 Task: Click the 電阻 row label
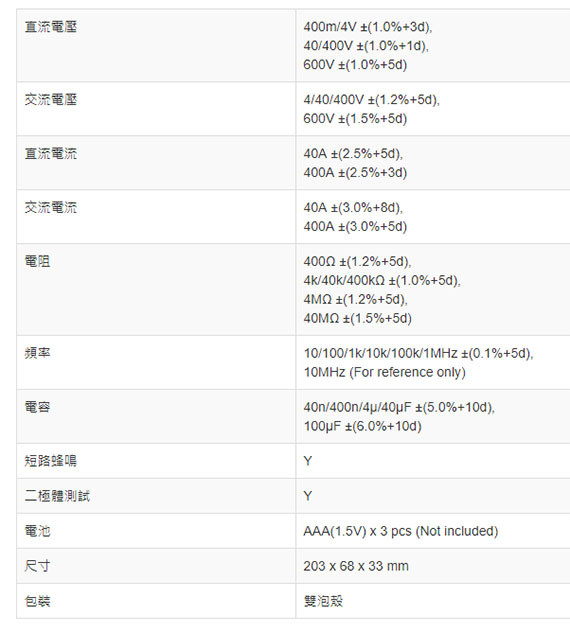tap(38, 262)
